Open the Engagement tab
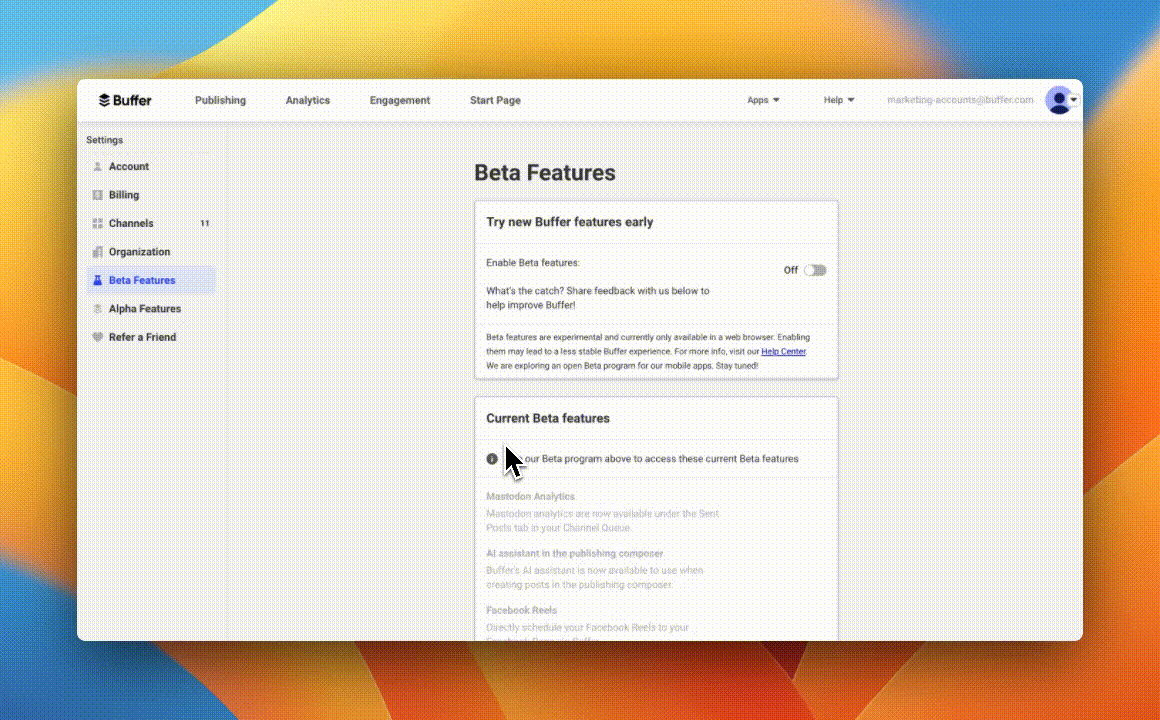1160x720 pixels. click(399, 100)
